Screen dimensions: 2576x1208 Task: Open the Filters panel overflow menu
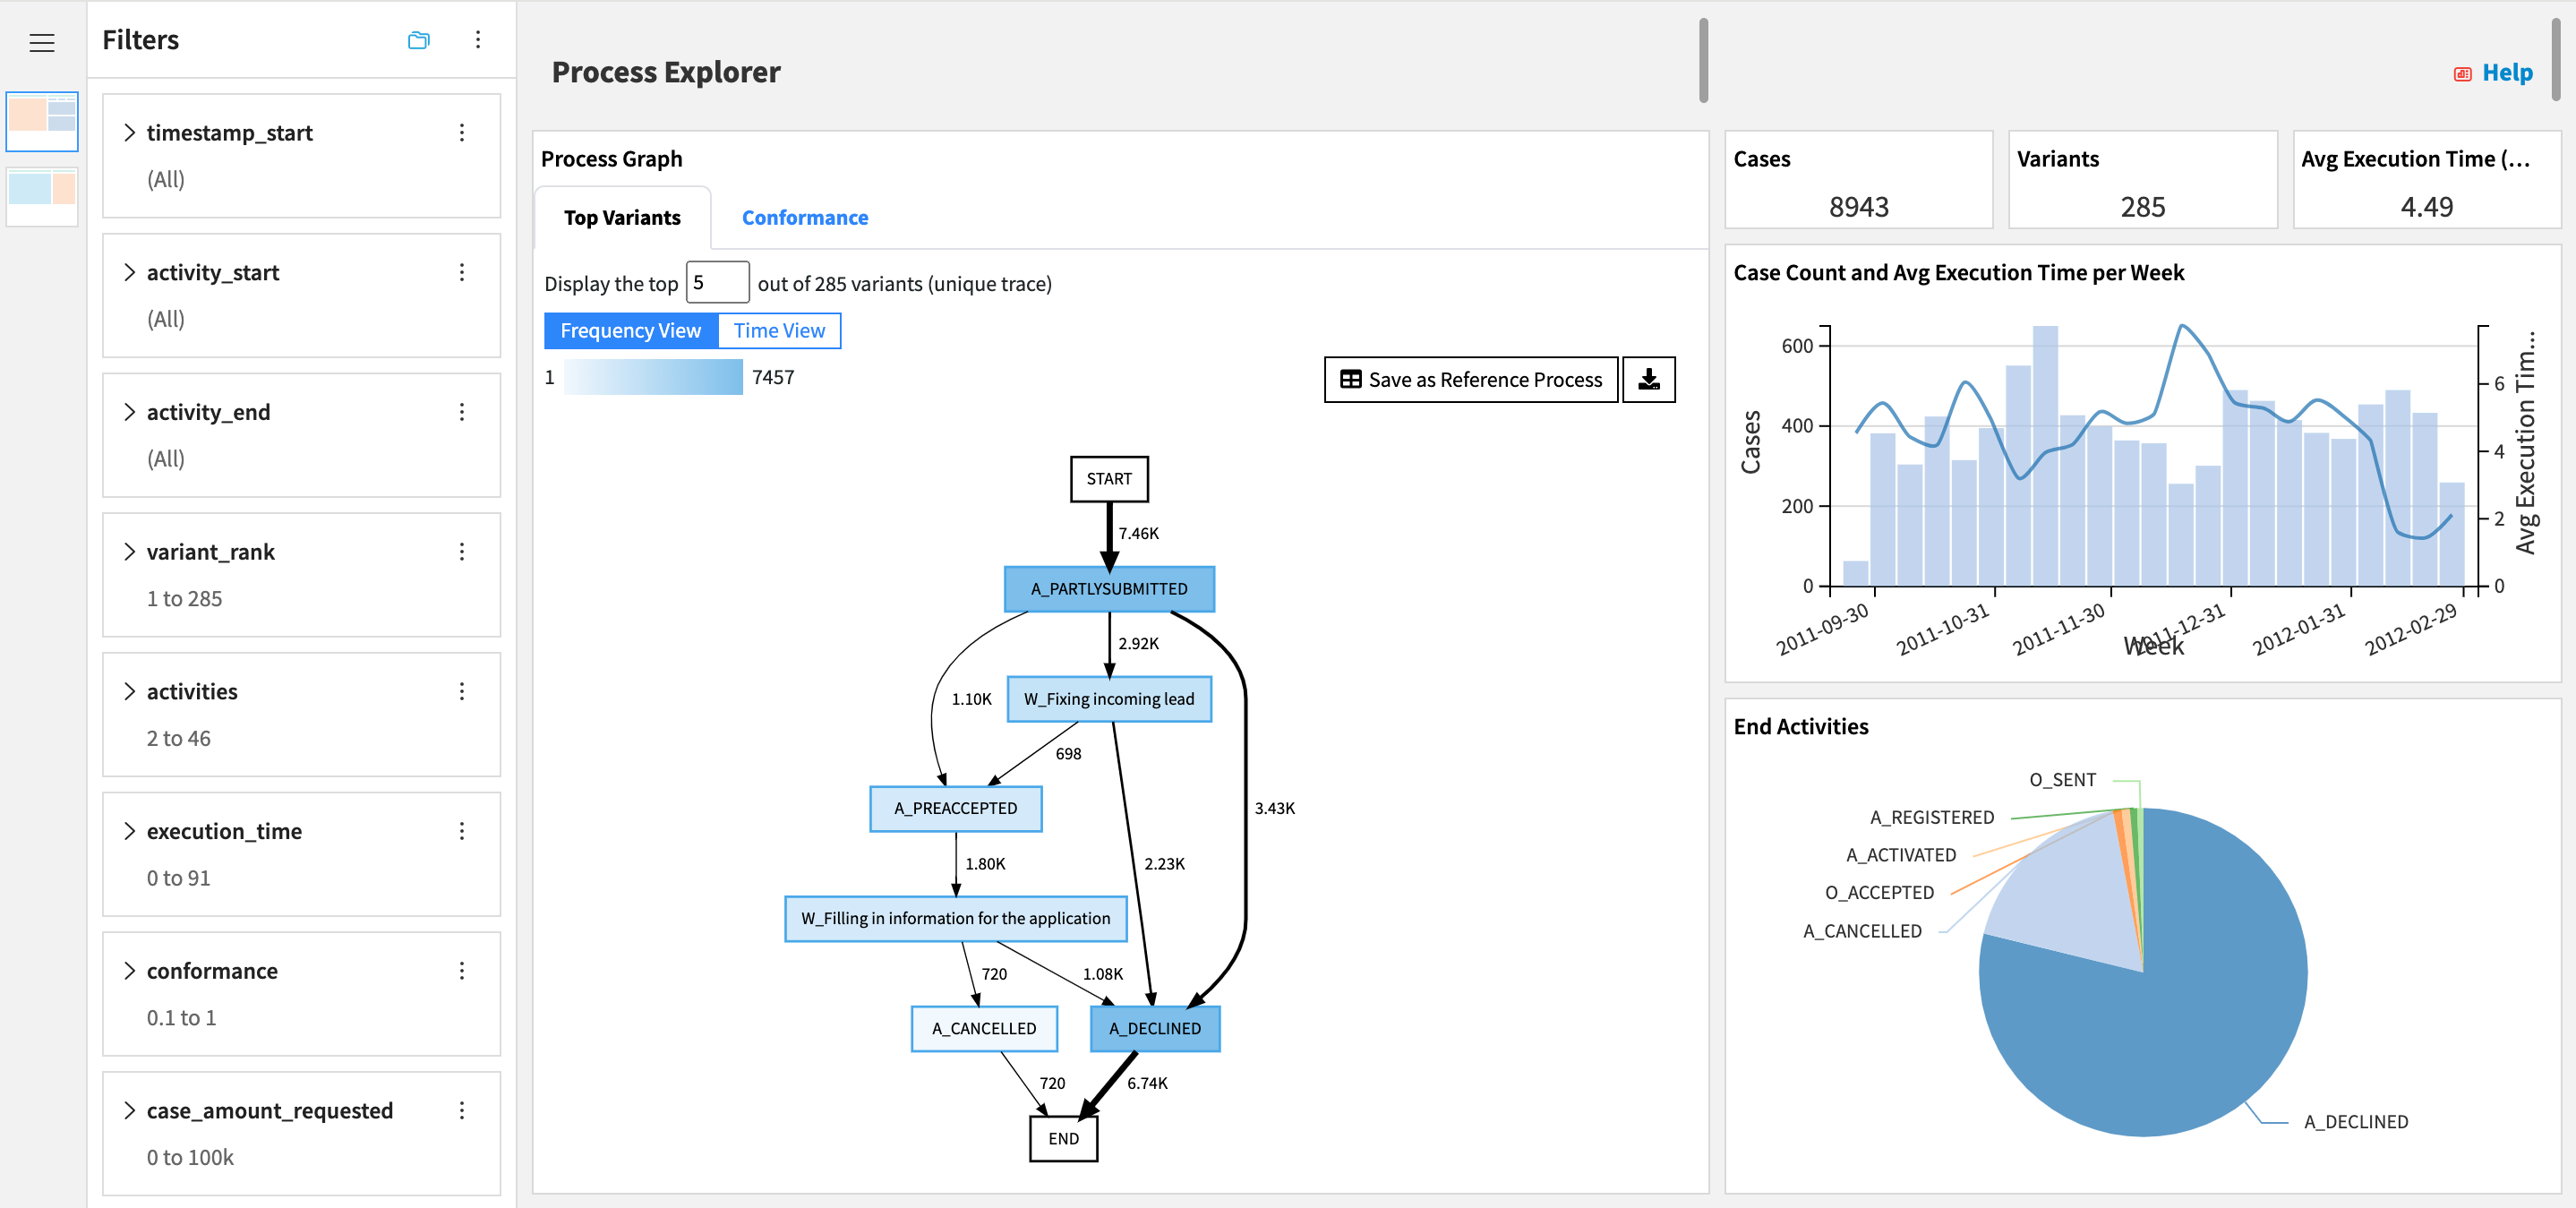click(x=478, y=40)
